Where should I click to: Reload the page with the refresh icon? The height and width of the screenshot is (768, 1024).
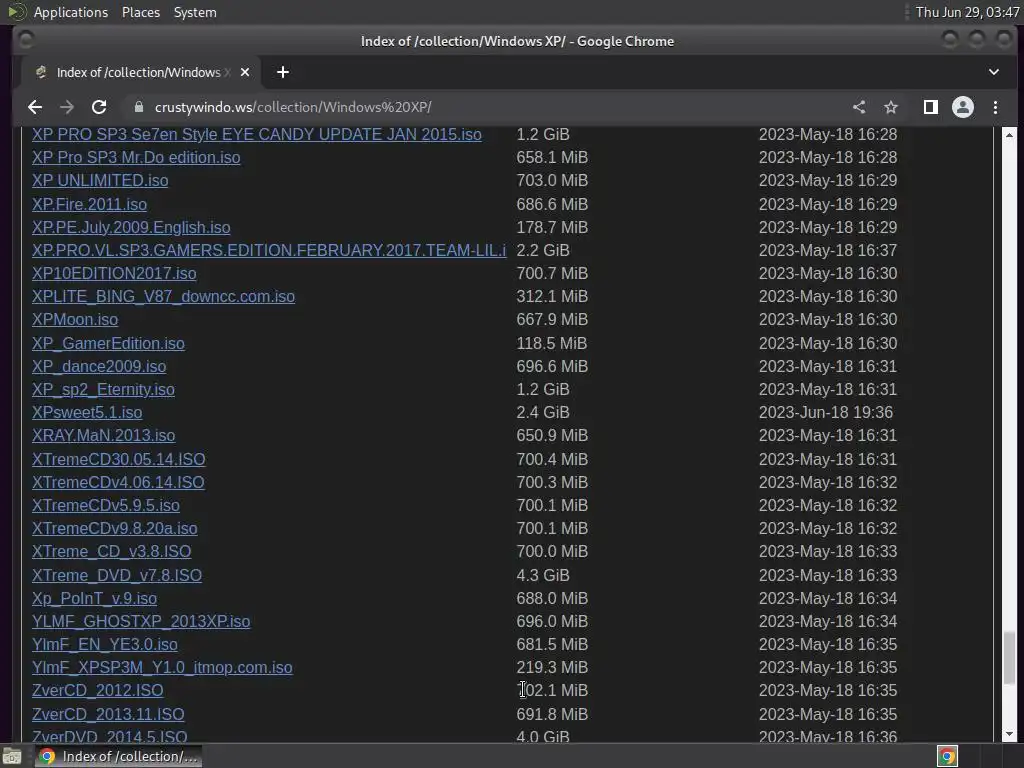(x=99, y=107)
